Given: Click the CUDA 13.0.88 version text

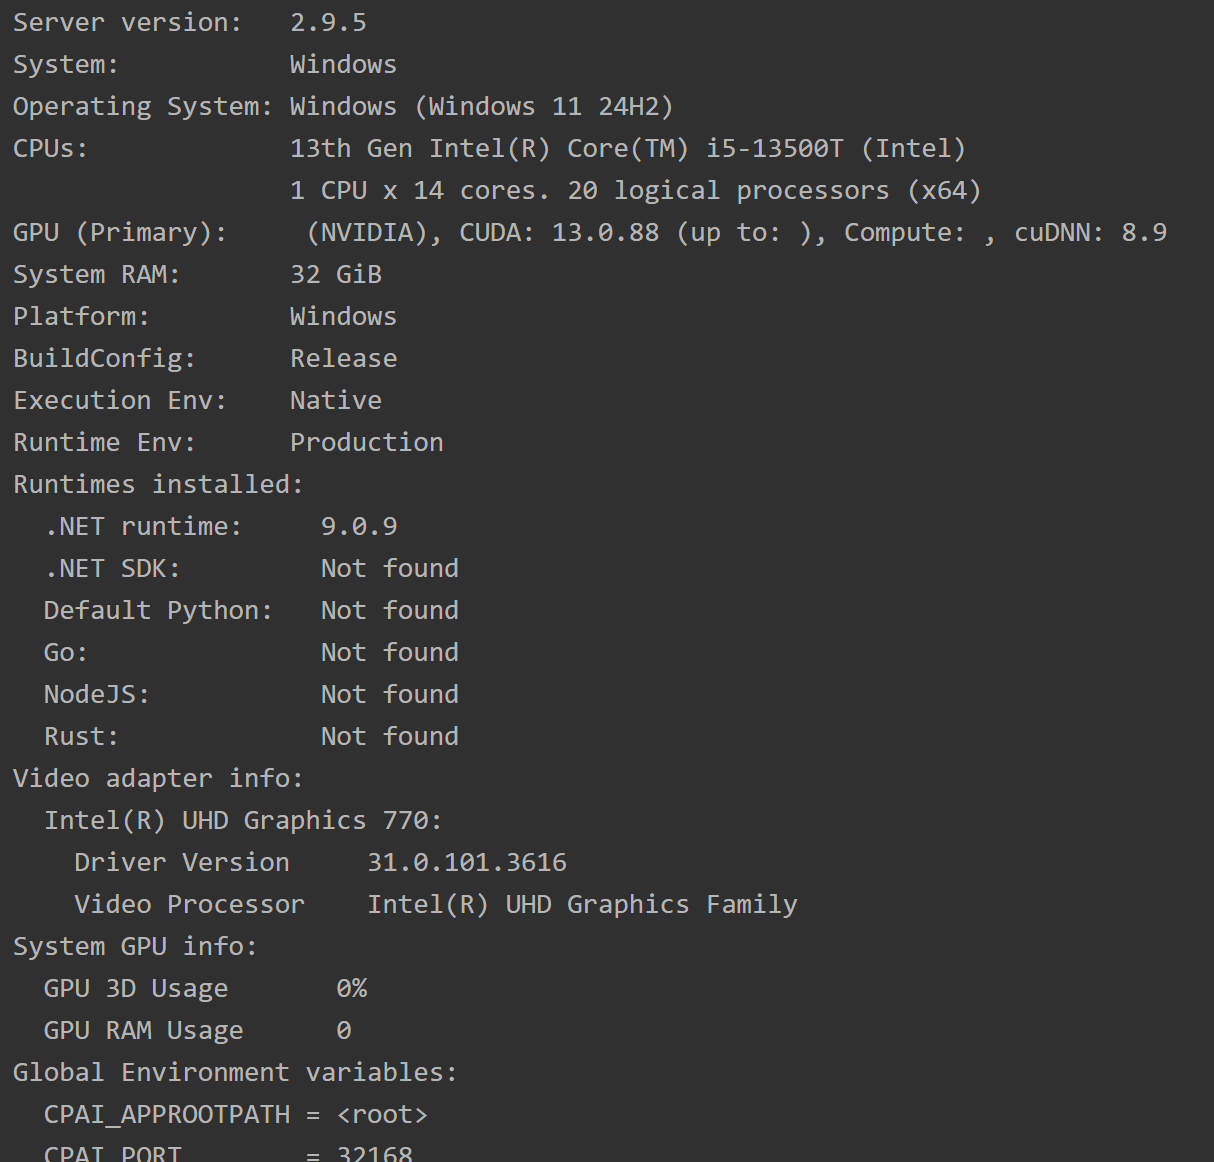Looking at the screenshot, I should pyautogui.click(x=559, y=232).
